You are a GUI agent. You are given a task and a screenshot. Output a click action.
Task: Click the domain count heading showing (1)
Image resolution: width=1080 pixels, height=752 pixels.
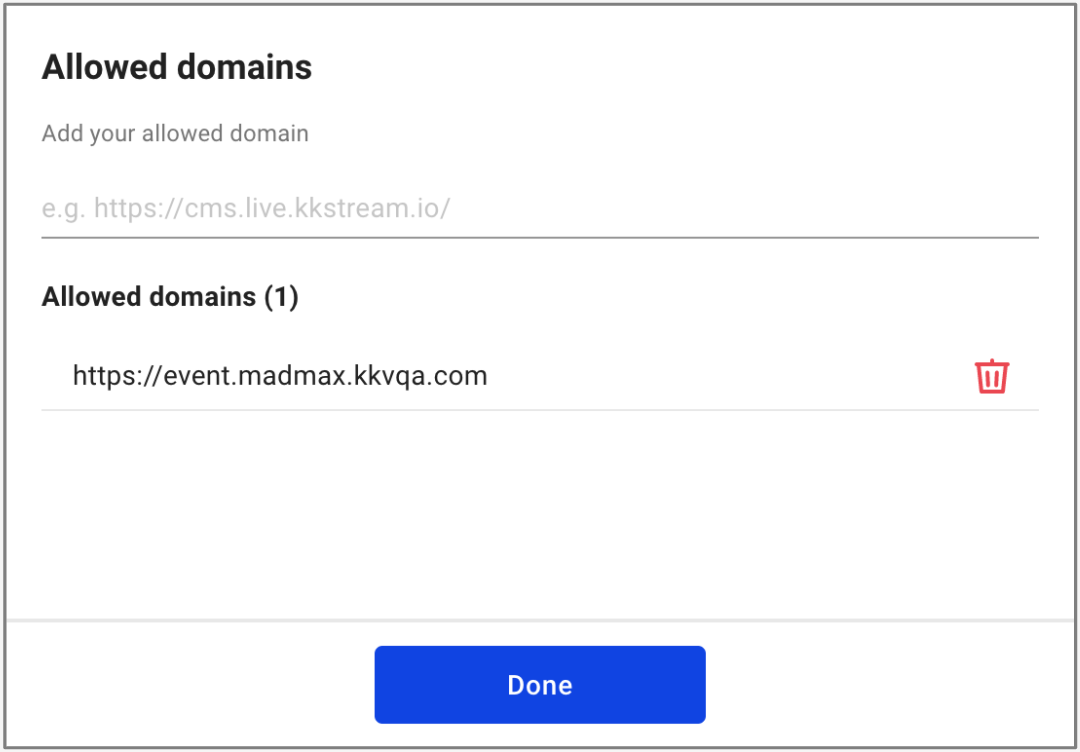coord(170,297)
